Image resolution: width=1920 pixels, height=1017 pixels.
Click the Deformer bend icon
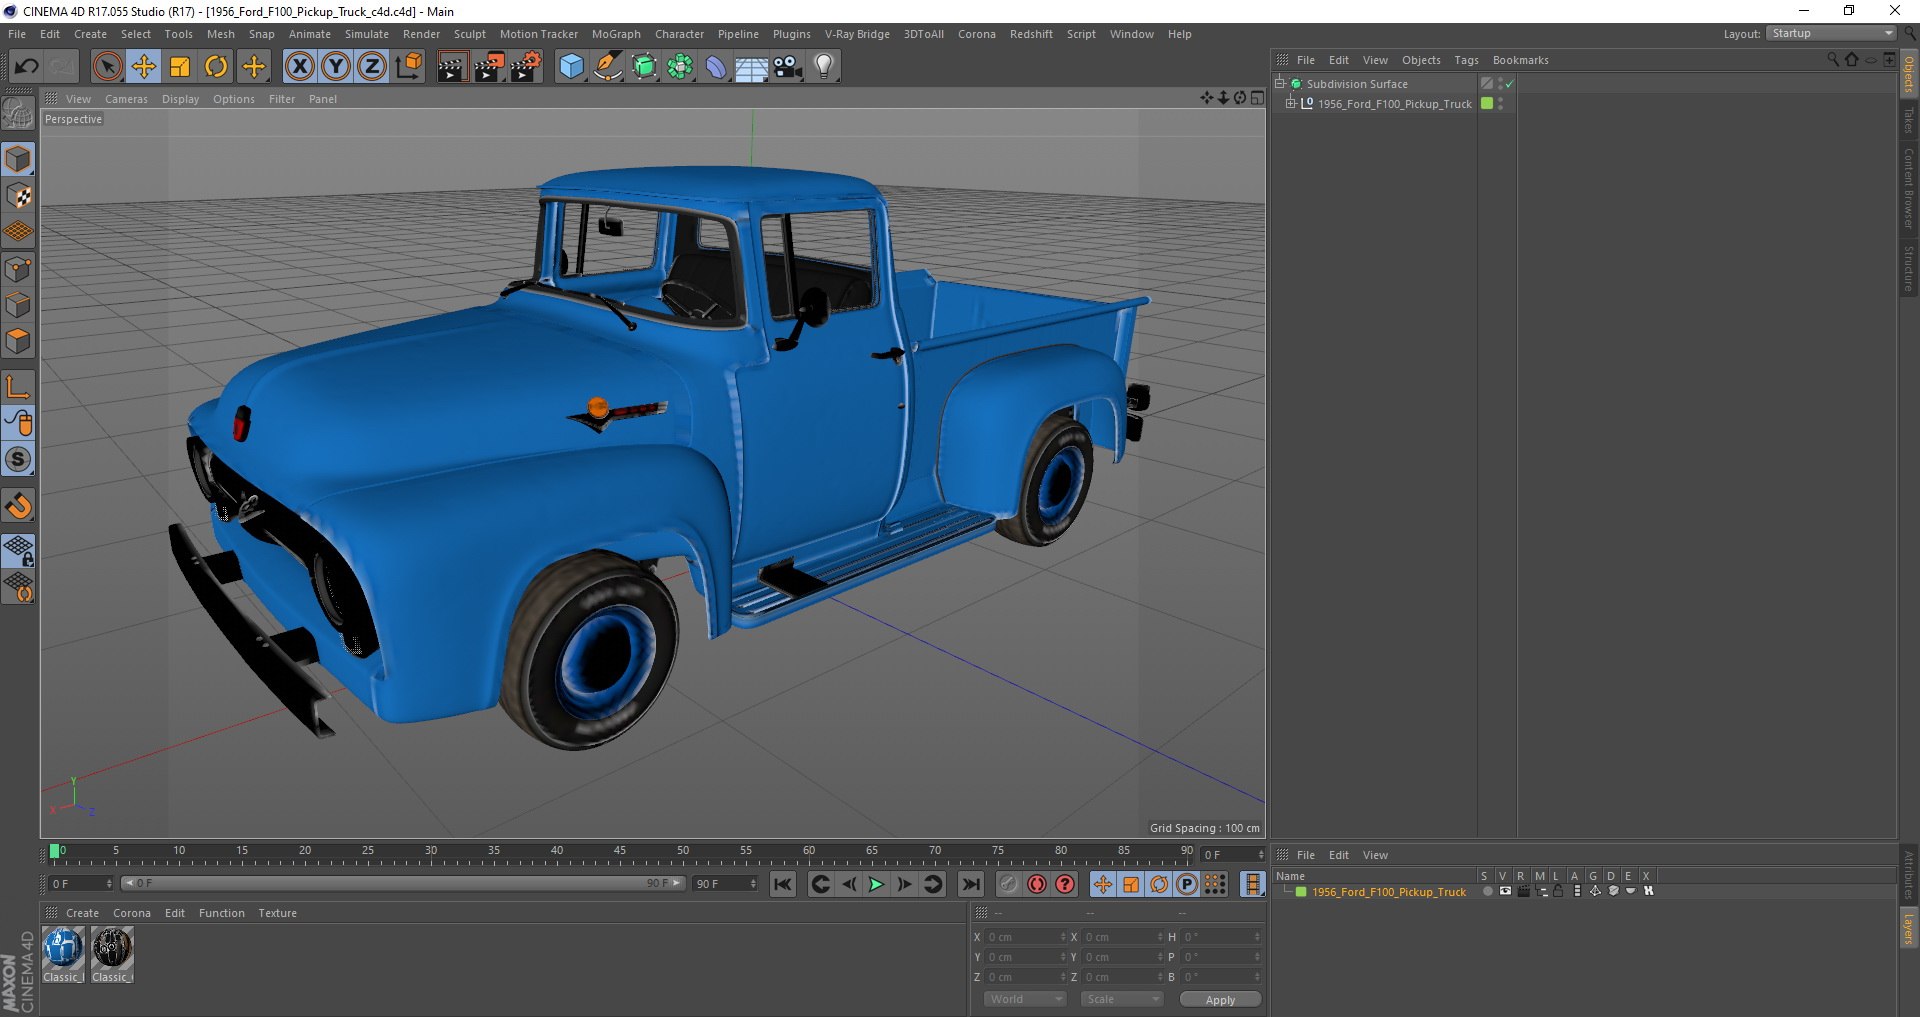tap(716, 67)
